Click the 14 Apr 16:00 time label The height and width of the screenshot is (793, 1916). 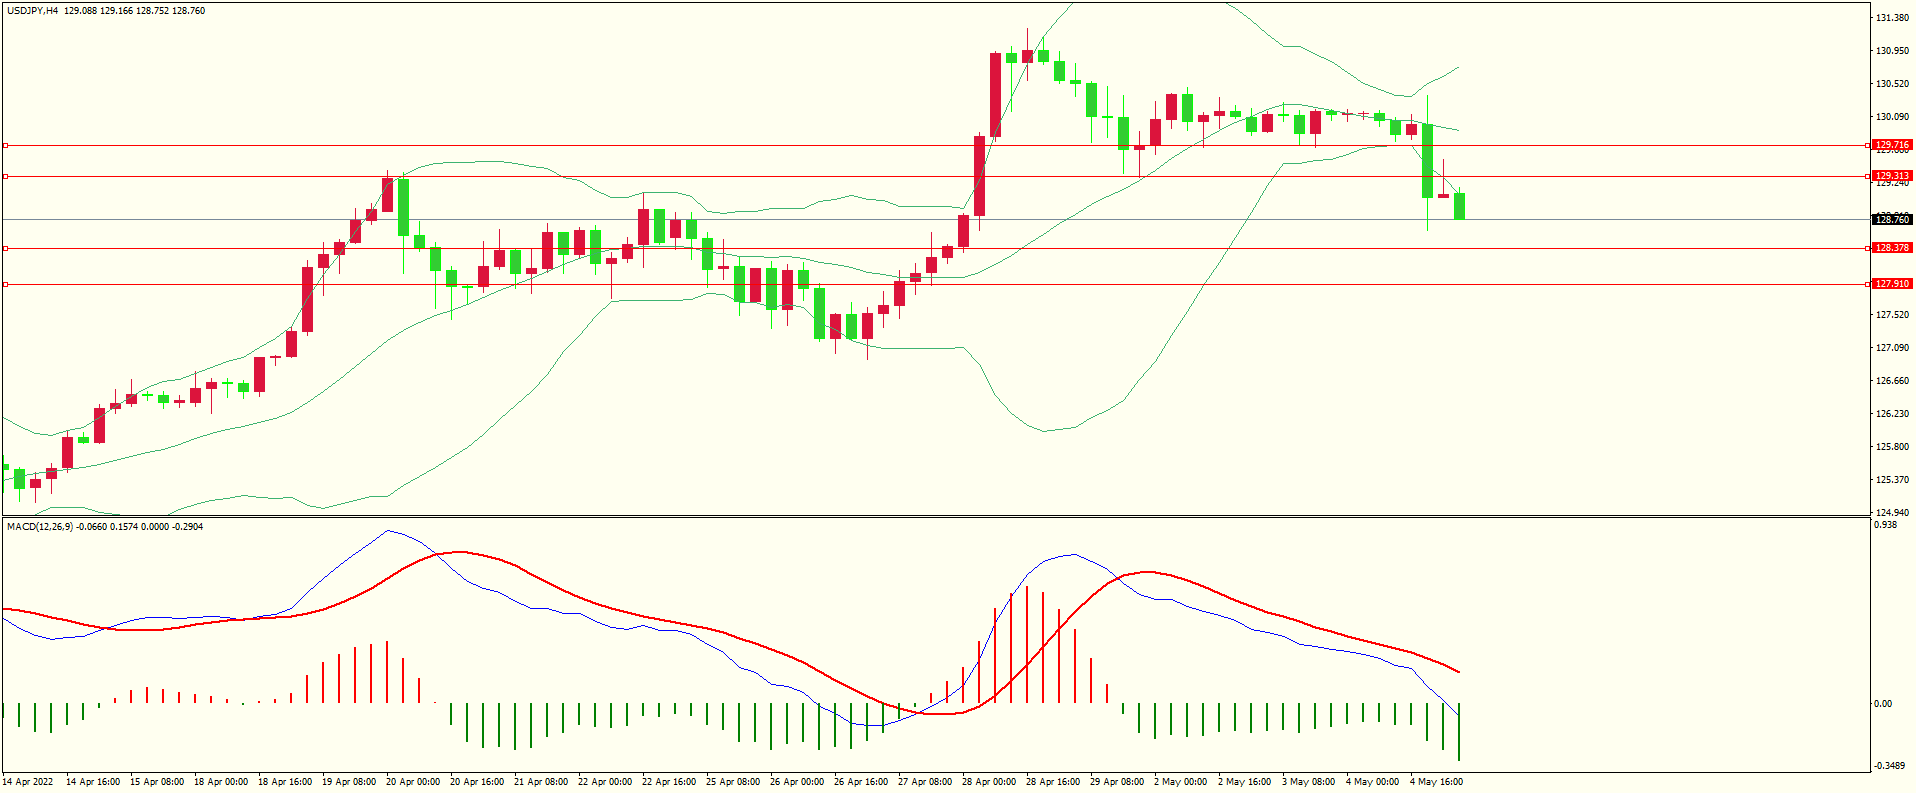click(93, 782)
